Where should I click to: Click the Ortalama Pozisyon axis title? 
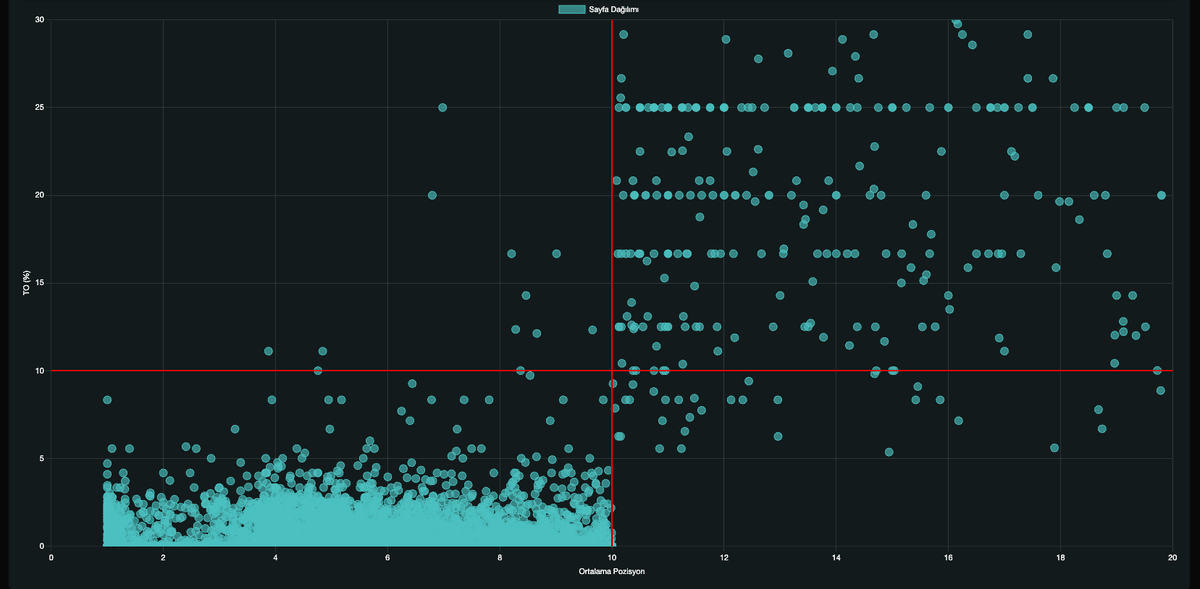tap(611, 571)
